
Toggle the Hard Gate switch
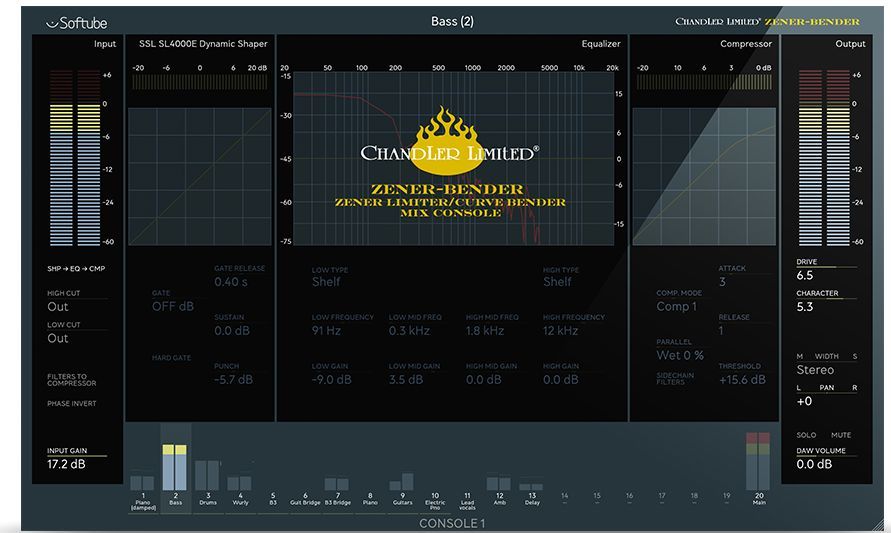pos(171,357)
